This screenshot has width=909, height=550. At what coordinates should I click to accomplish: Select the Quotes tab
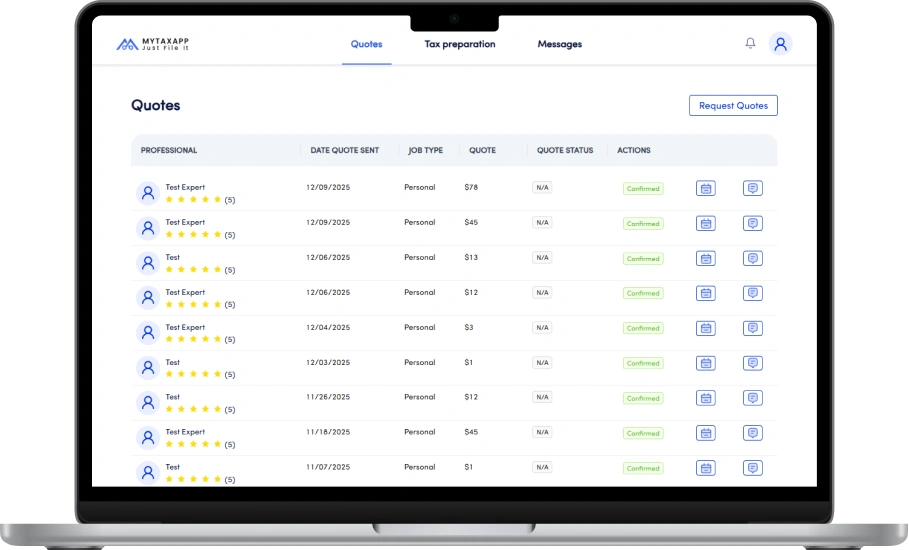(366, 44)
